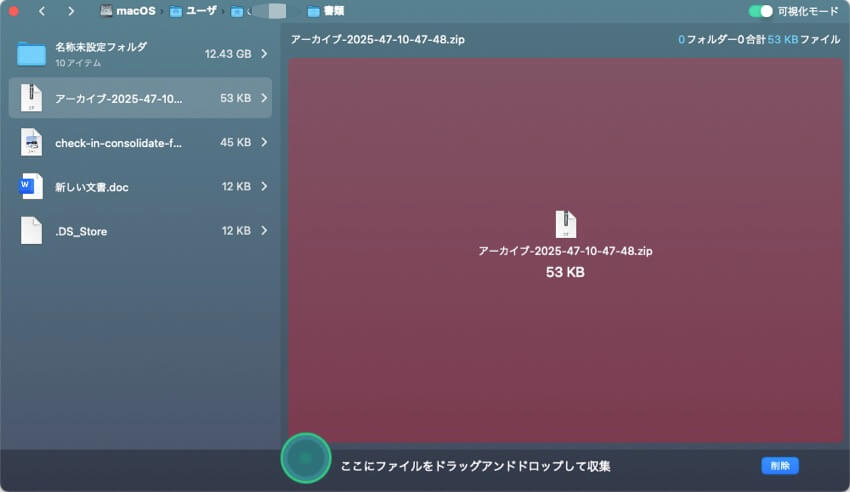This screenshot has width=850, height=492.
Task: Select the .DS_Store file icon
Action: (31, 231)
